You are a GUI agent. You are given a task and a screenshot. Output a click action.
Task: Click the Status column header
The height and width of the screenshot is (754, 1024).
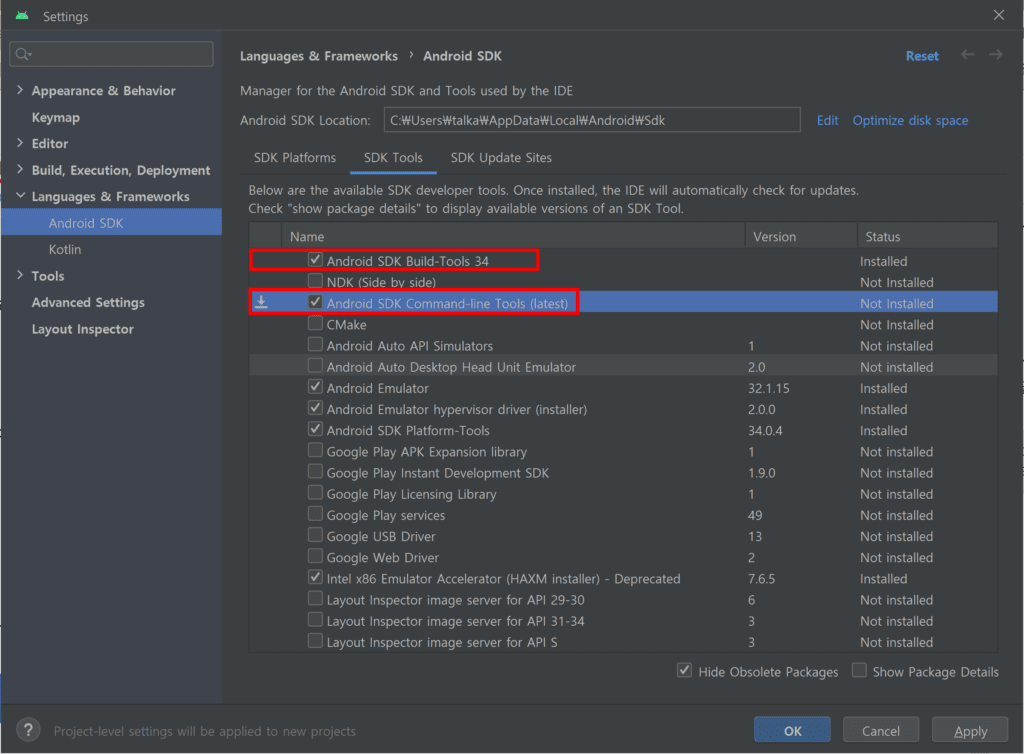pyautogui.click(x=927, y=236)
